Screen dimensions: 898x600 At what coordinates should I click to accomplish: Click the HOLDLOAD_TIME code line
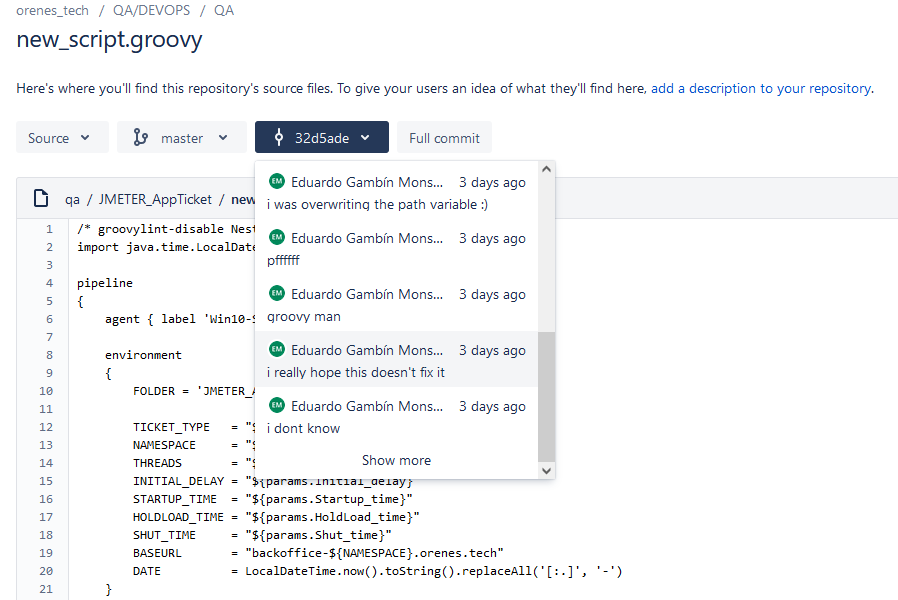[x=276, y=517]
